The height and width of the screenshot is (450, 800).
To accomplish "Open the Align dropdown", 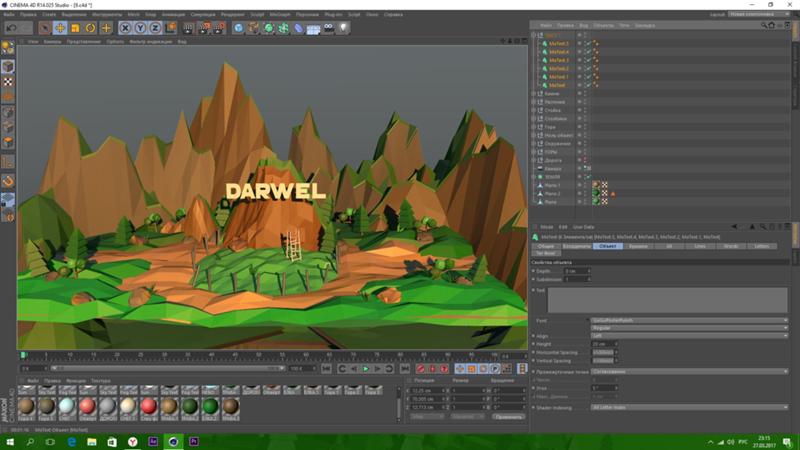I will click(x=689, y=336).
